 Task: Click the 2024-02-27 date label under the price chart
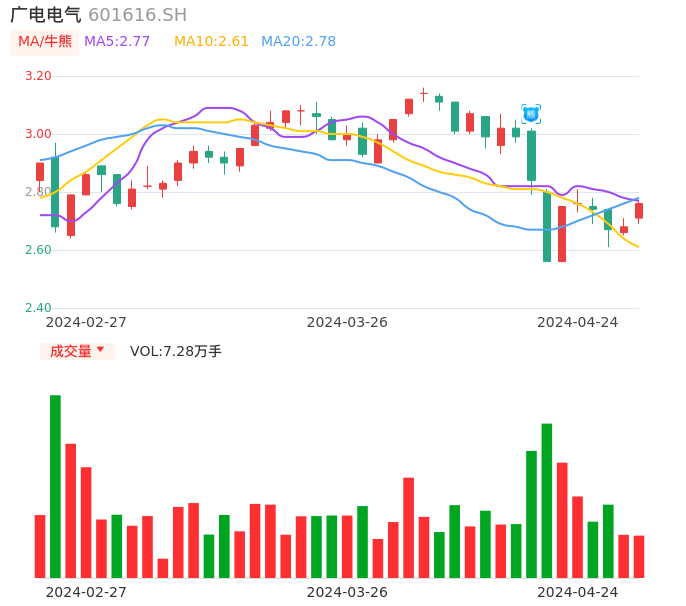[x=86, y=322]
